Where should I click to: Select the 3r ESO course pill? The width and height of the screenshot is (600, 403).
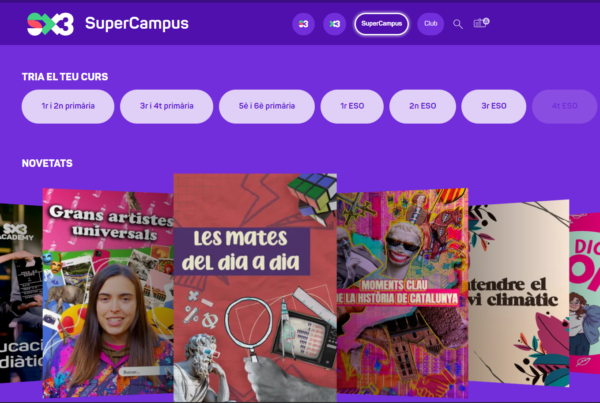tap(494, 106)
